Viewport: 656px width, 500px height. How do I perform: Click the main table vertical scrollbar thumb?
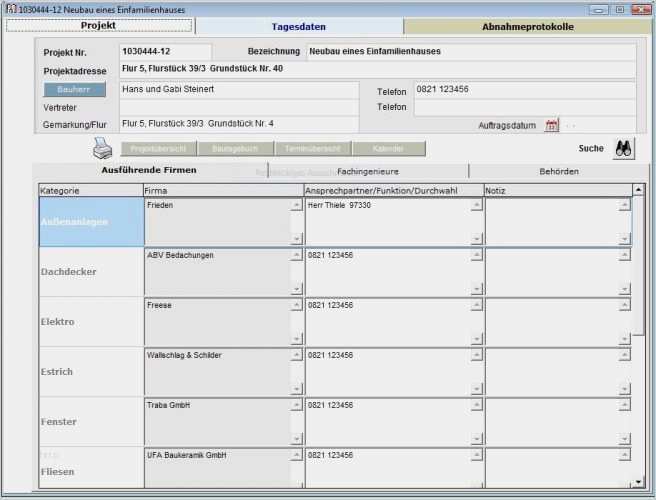pyautogui.click(x=638, y=266)
